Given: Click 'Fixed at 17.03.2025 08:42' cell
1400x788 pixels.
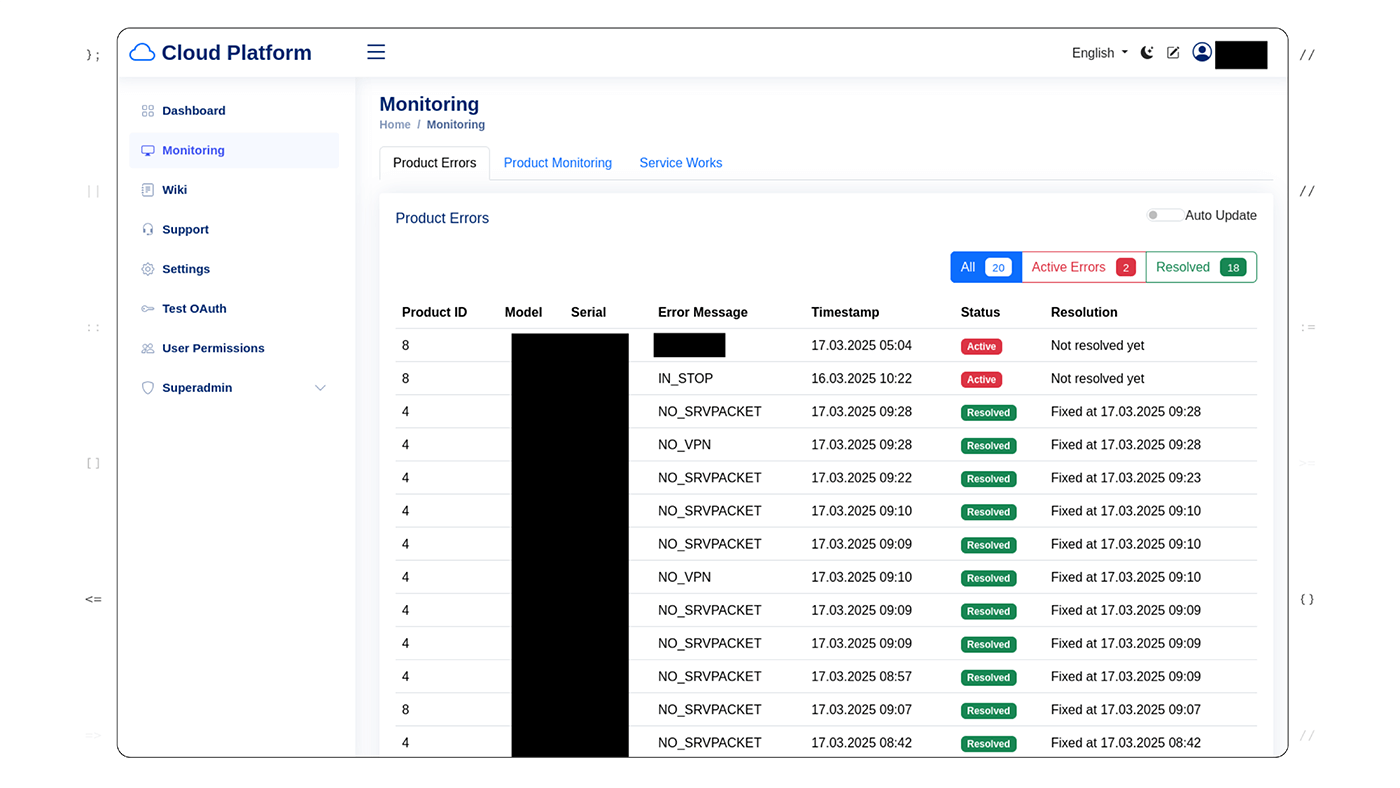Looking at the screenshot, I should click(1126, 743).
